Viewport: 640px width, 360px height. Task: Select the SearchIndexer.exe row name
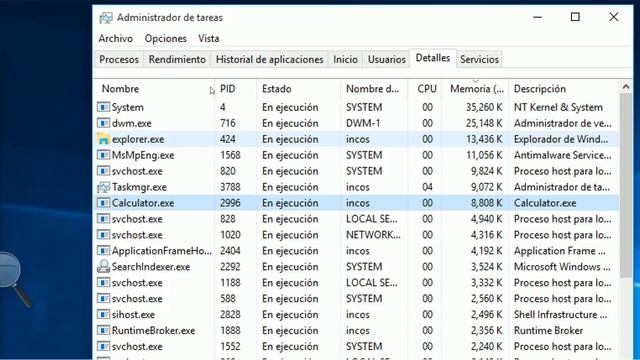[x=151, y=267]
